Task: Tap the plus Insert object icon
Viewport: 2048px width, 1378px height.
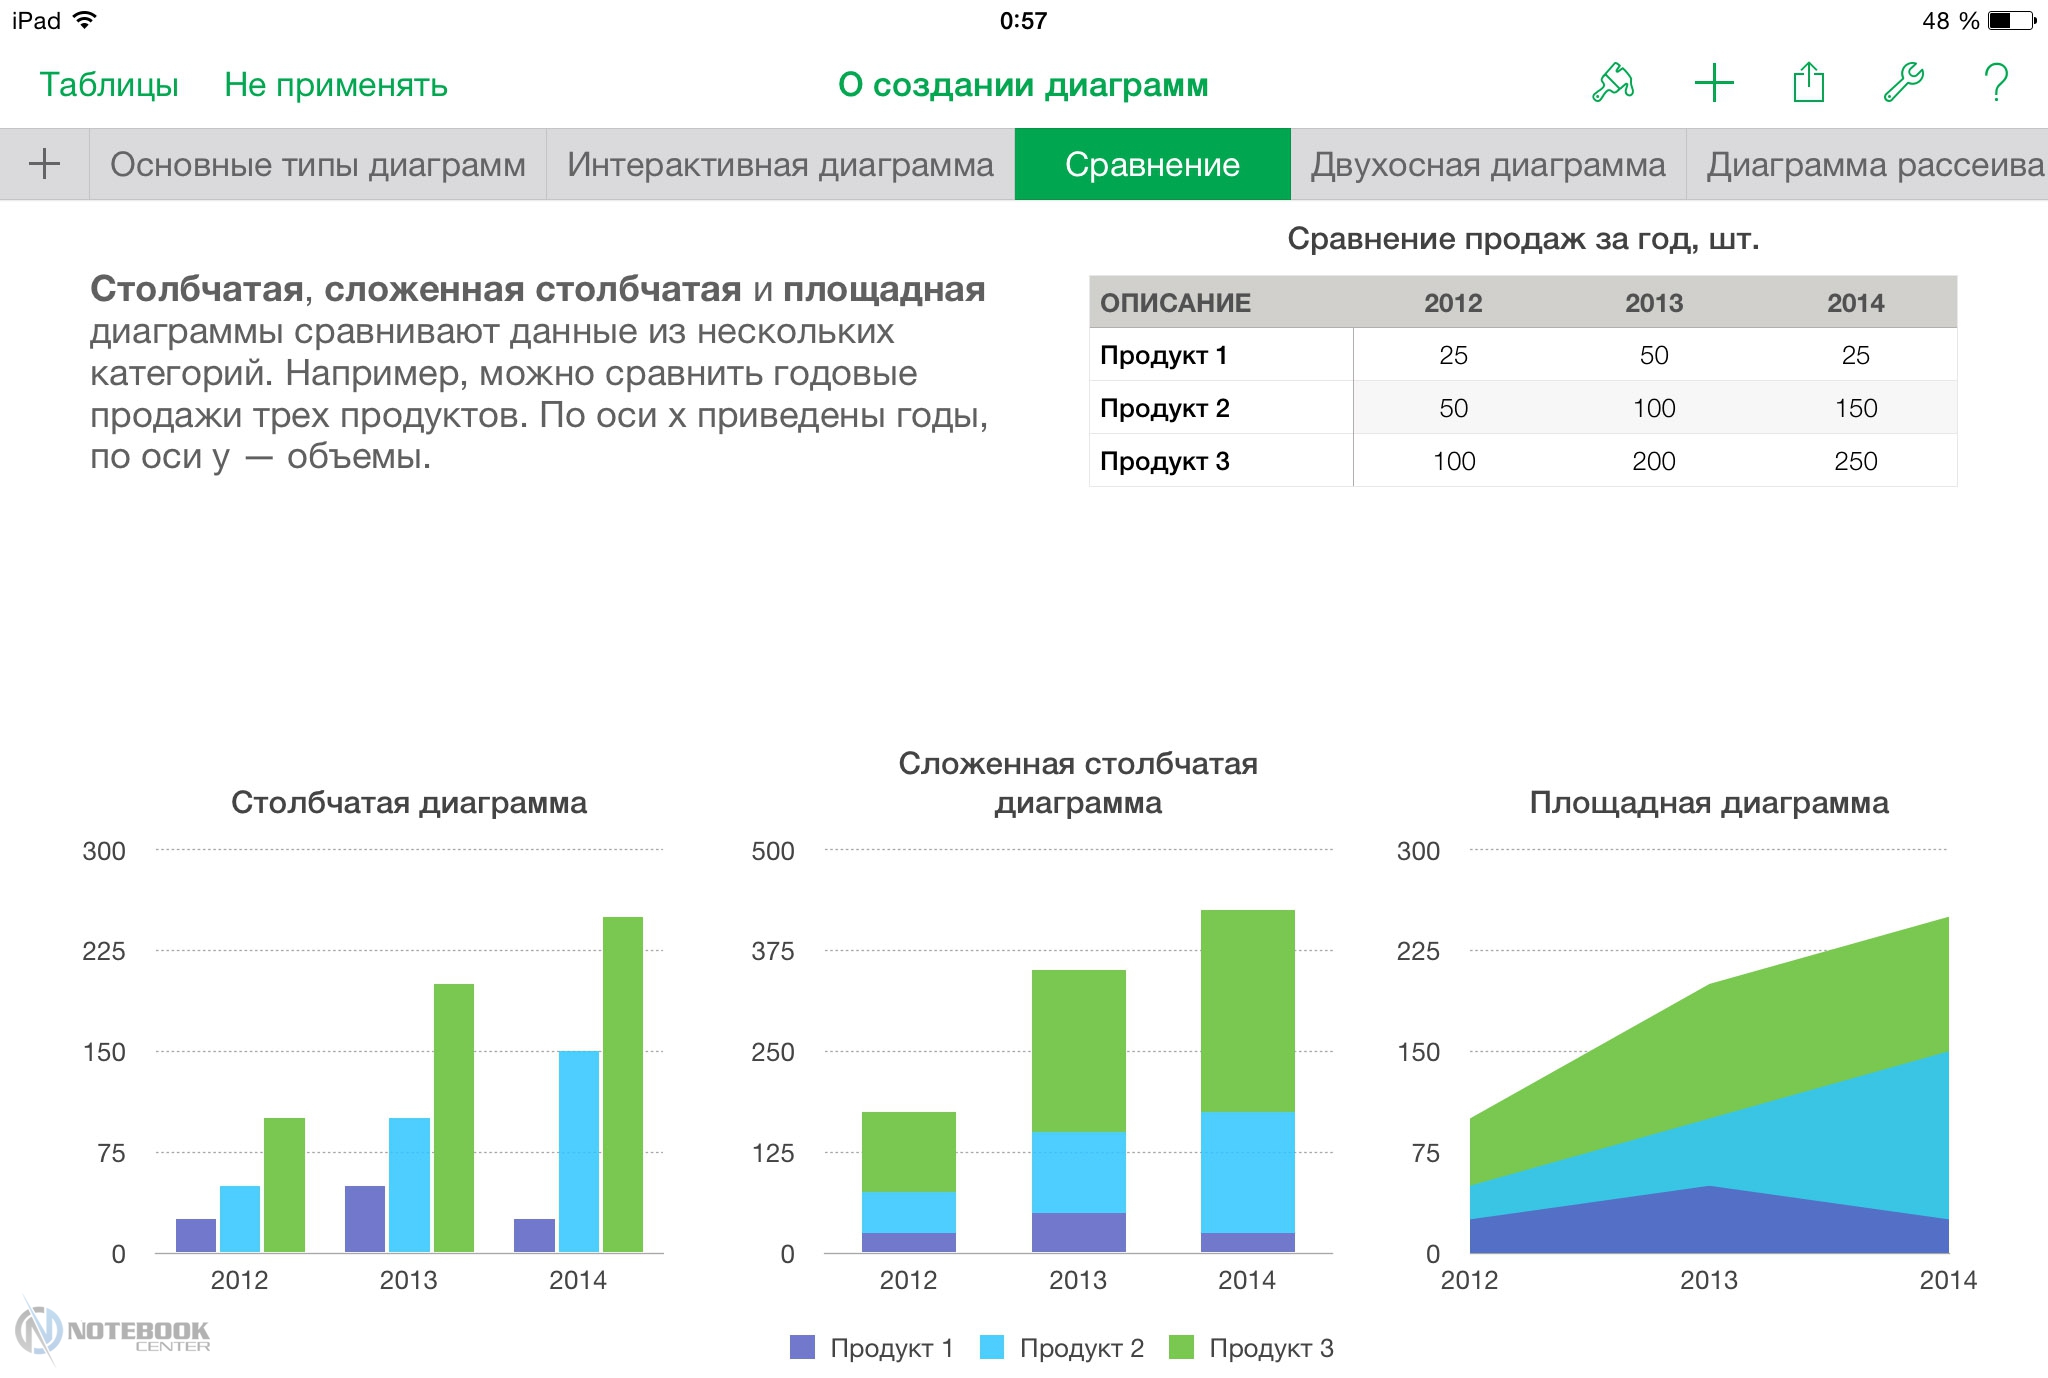Action: click(x=1713, y=83)
